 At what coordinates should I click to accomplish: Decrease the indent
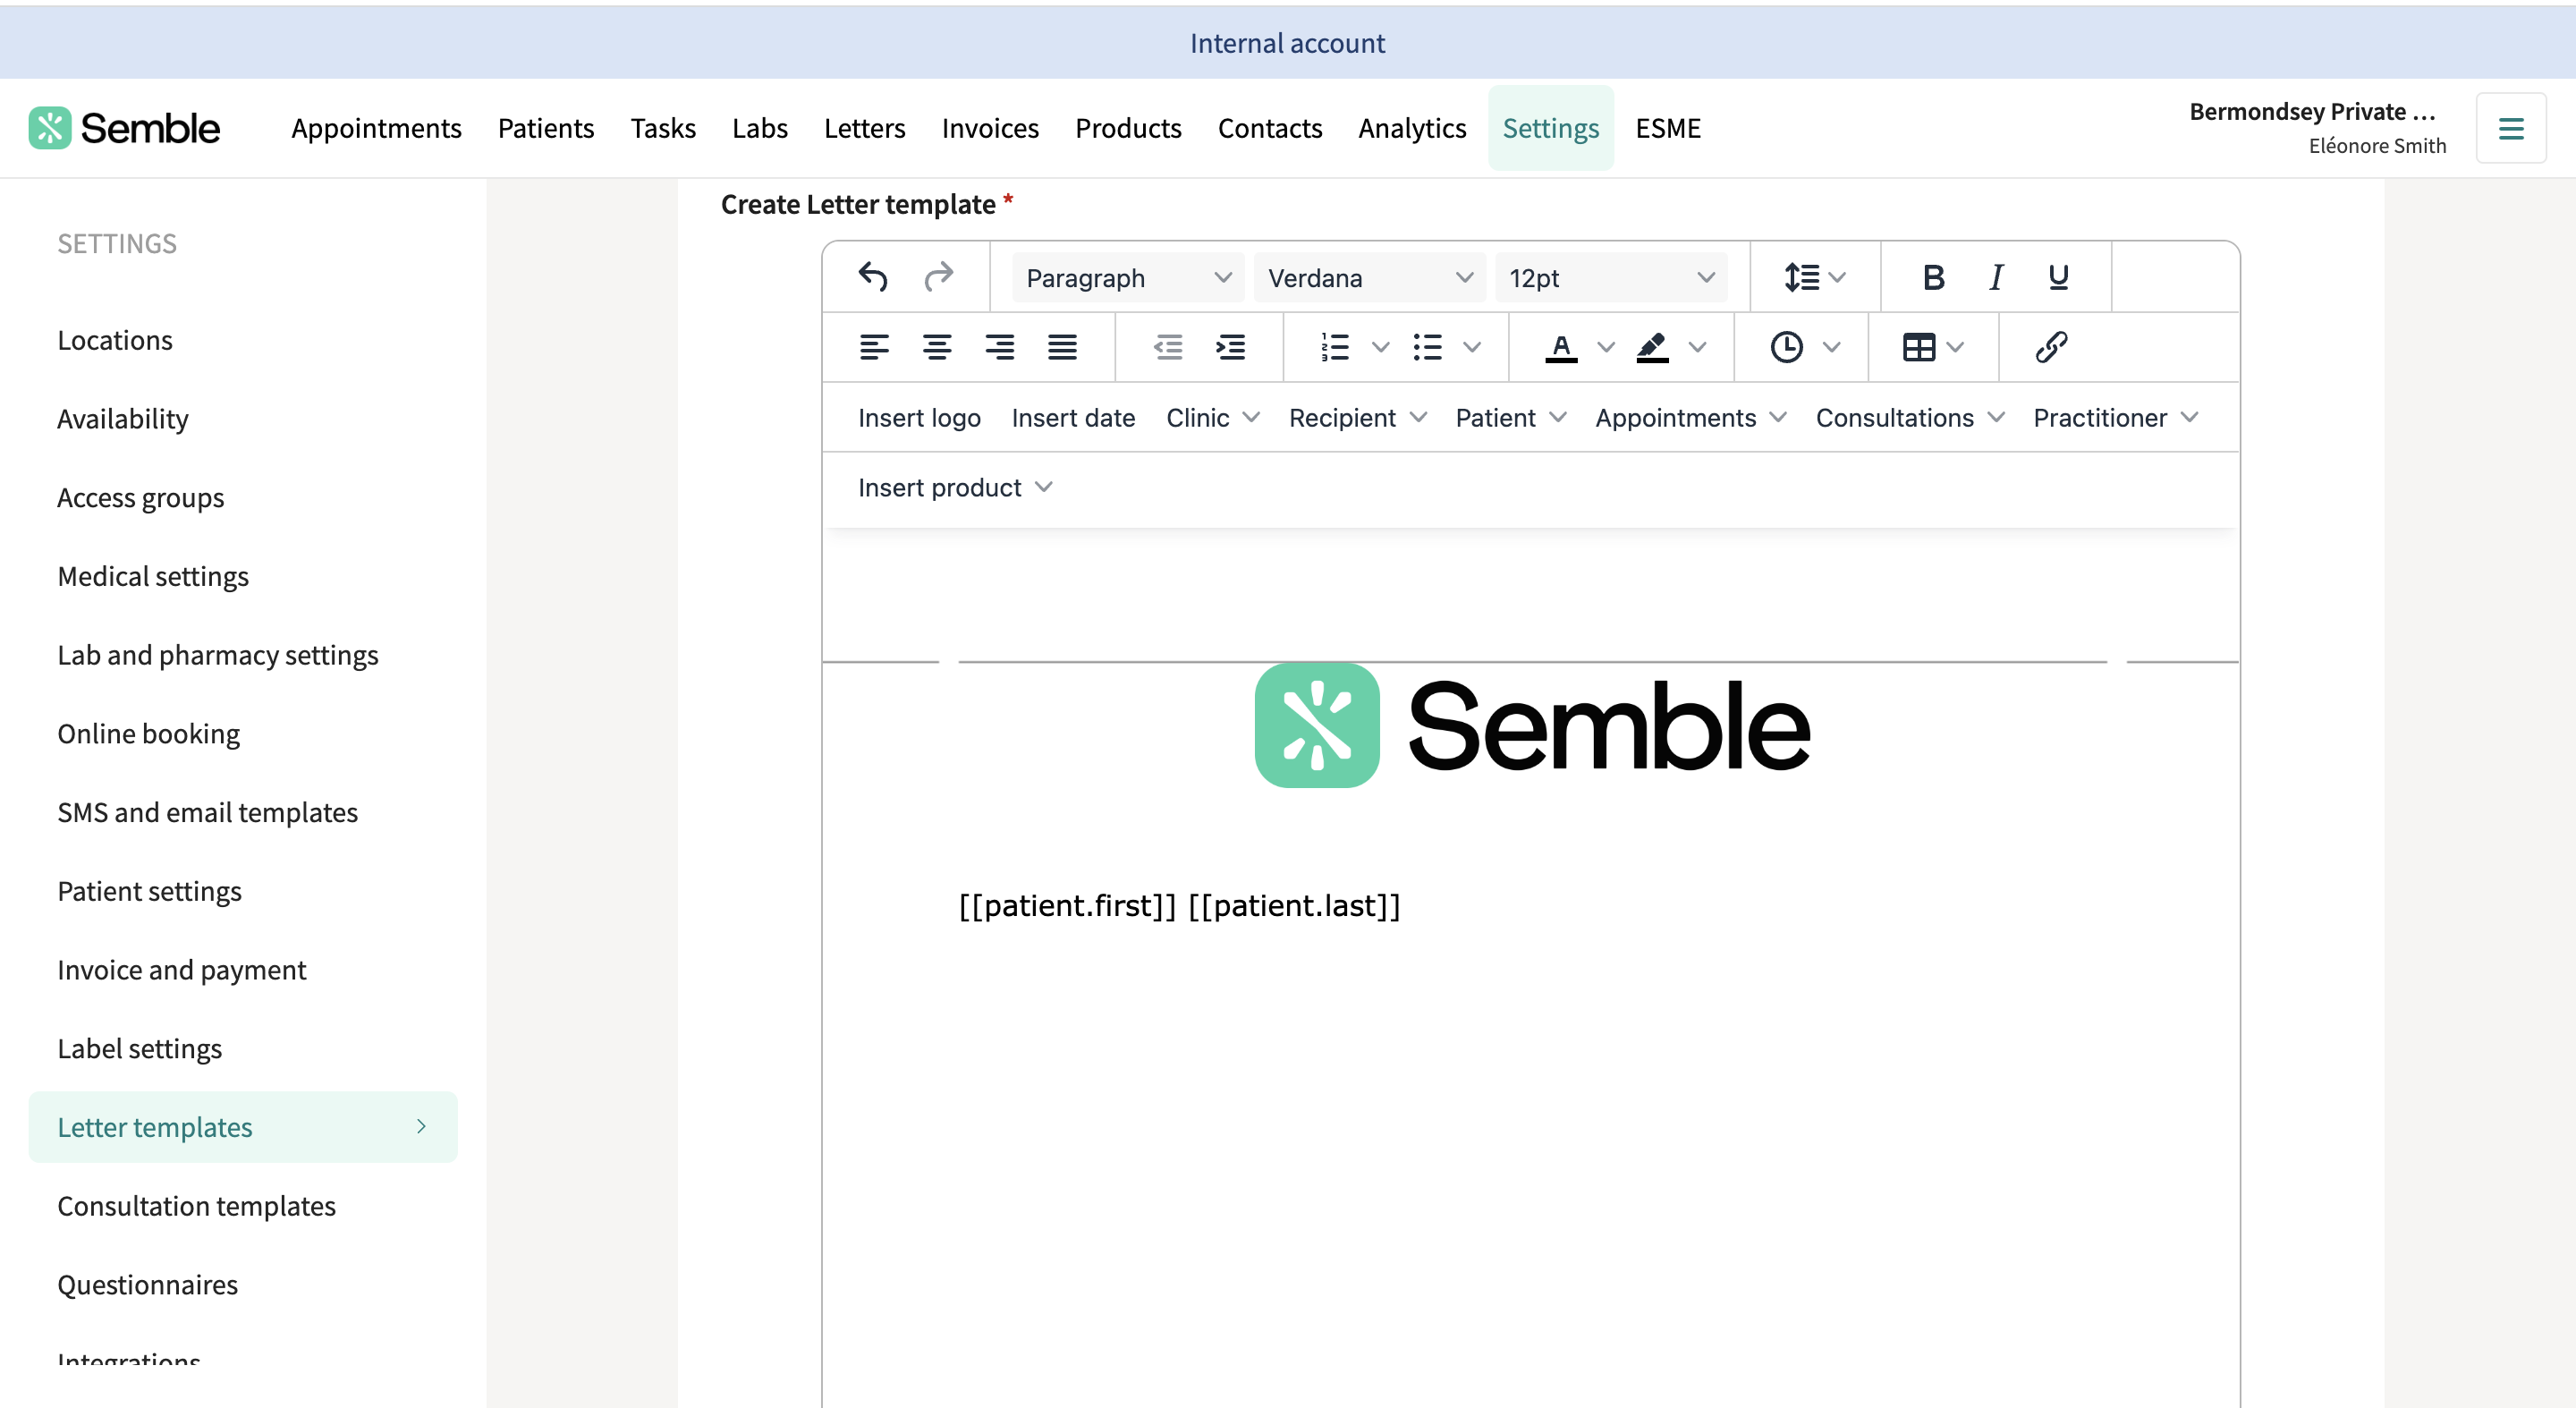click(1168, 347)
